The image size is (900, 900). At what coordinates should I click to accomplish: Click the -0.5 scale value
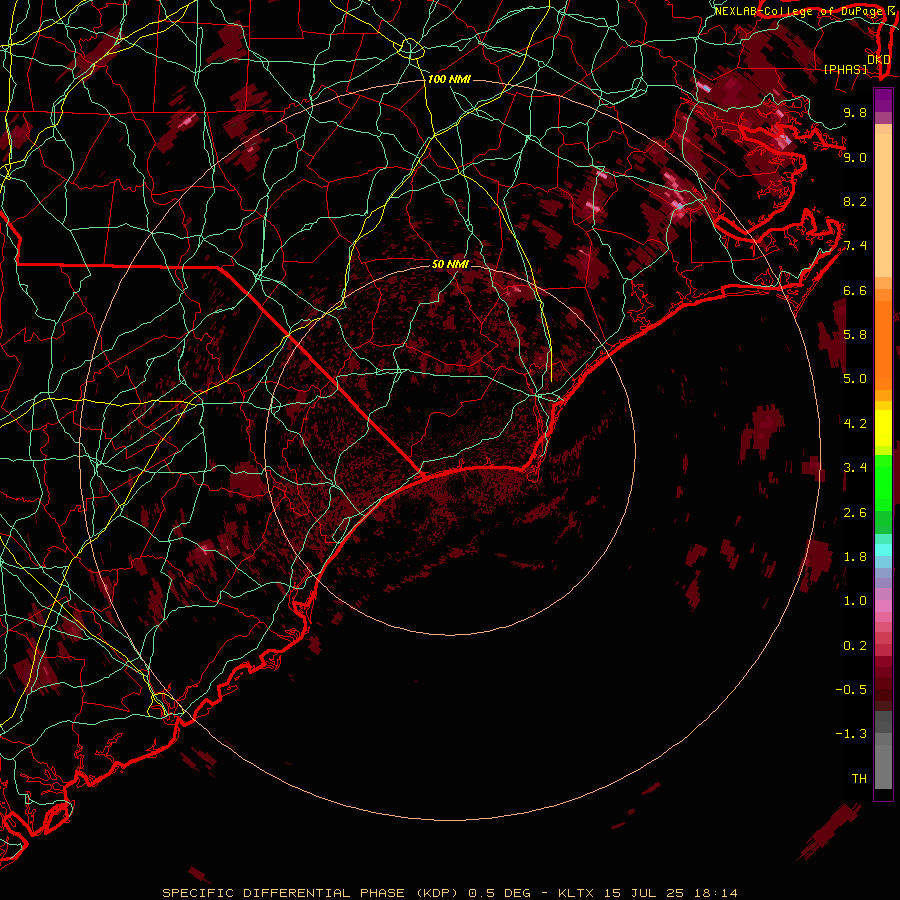tap(851, 690)
